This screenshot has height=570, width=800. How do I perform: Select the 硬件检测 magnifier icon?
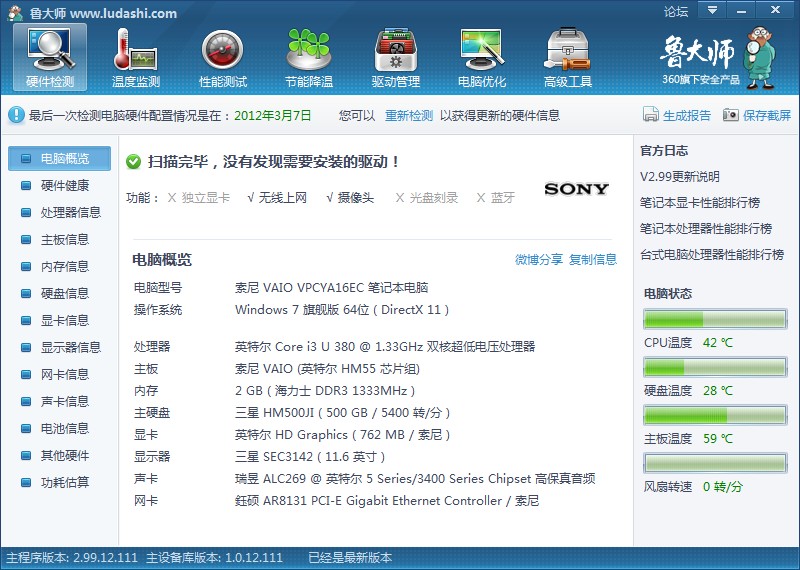[50, 49]
